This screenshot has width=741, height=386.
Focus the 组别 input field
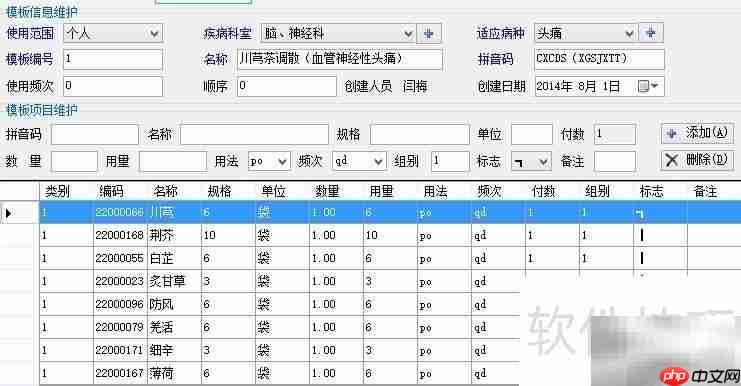click(x=450, y=162)
